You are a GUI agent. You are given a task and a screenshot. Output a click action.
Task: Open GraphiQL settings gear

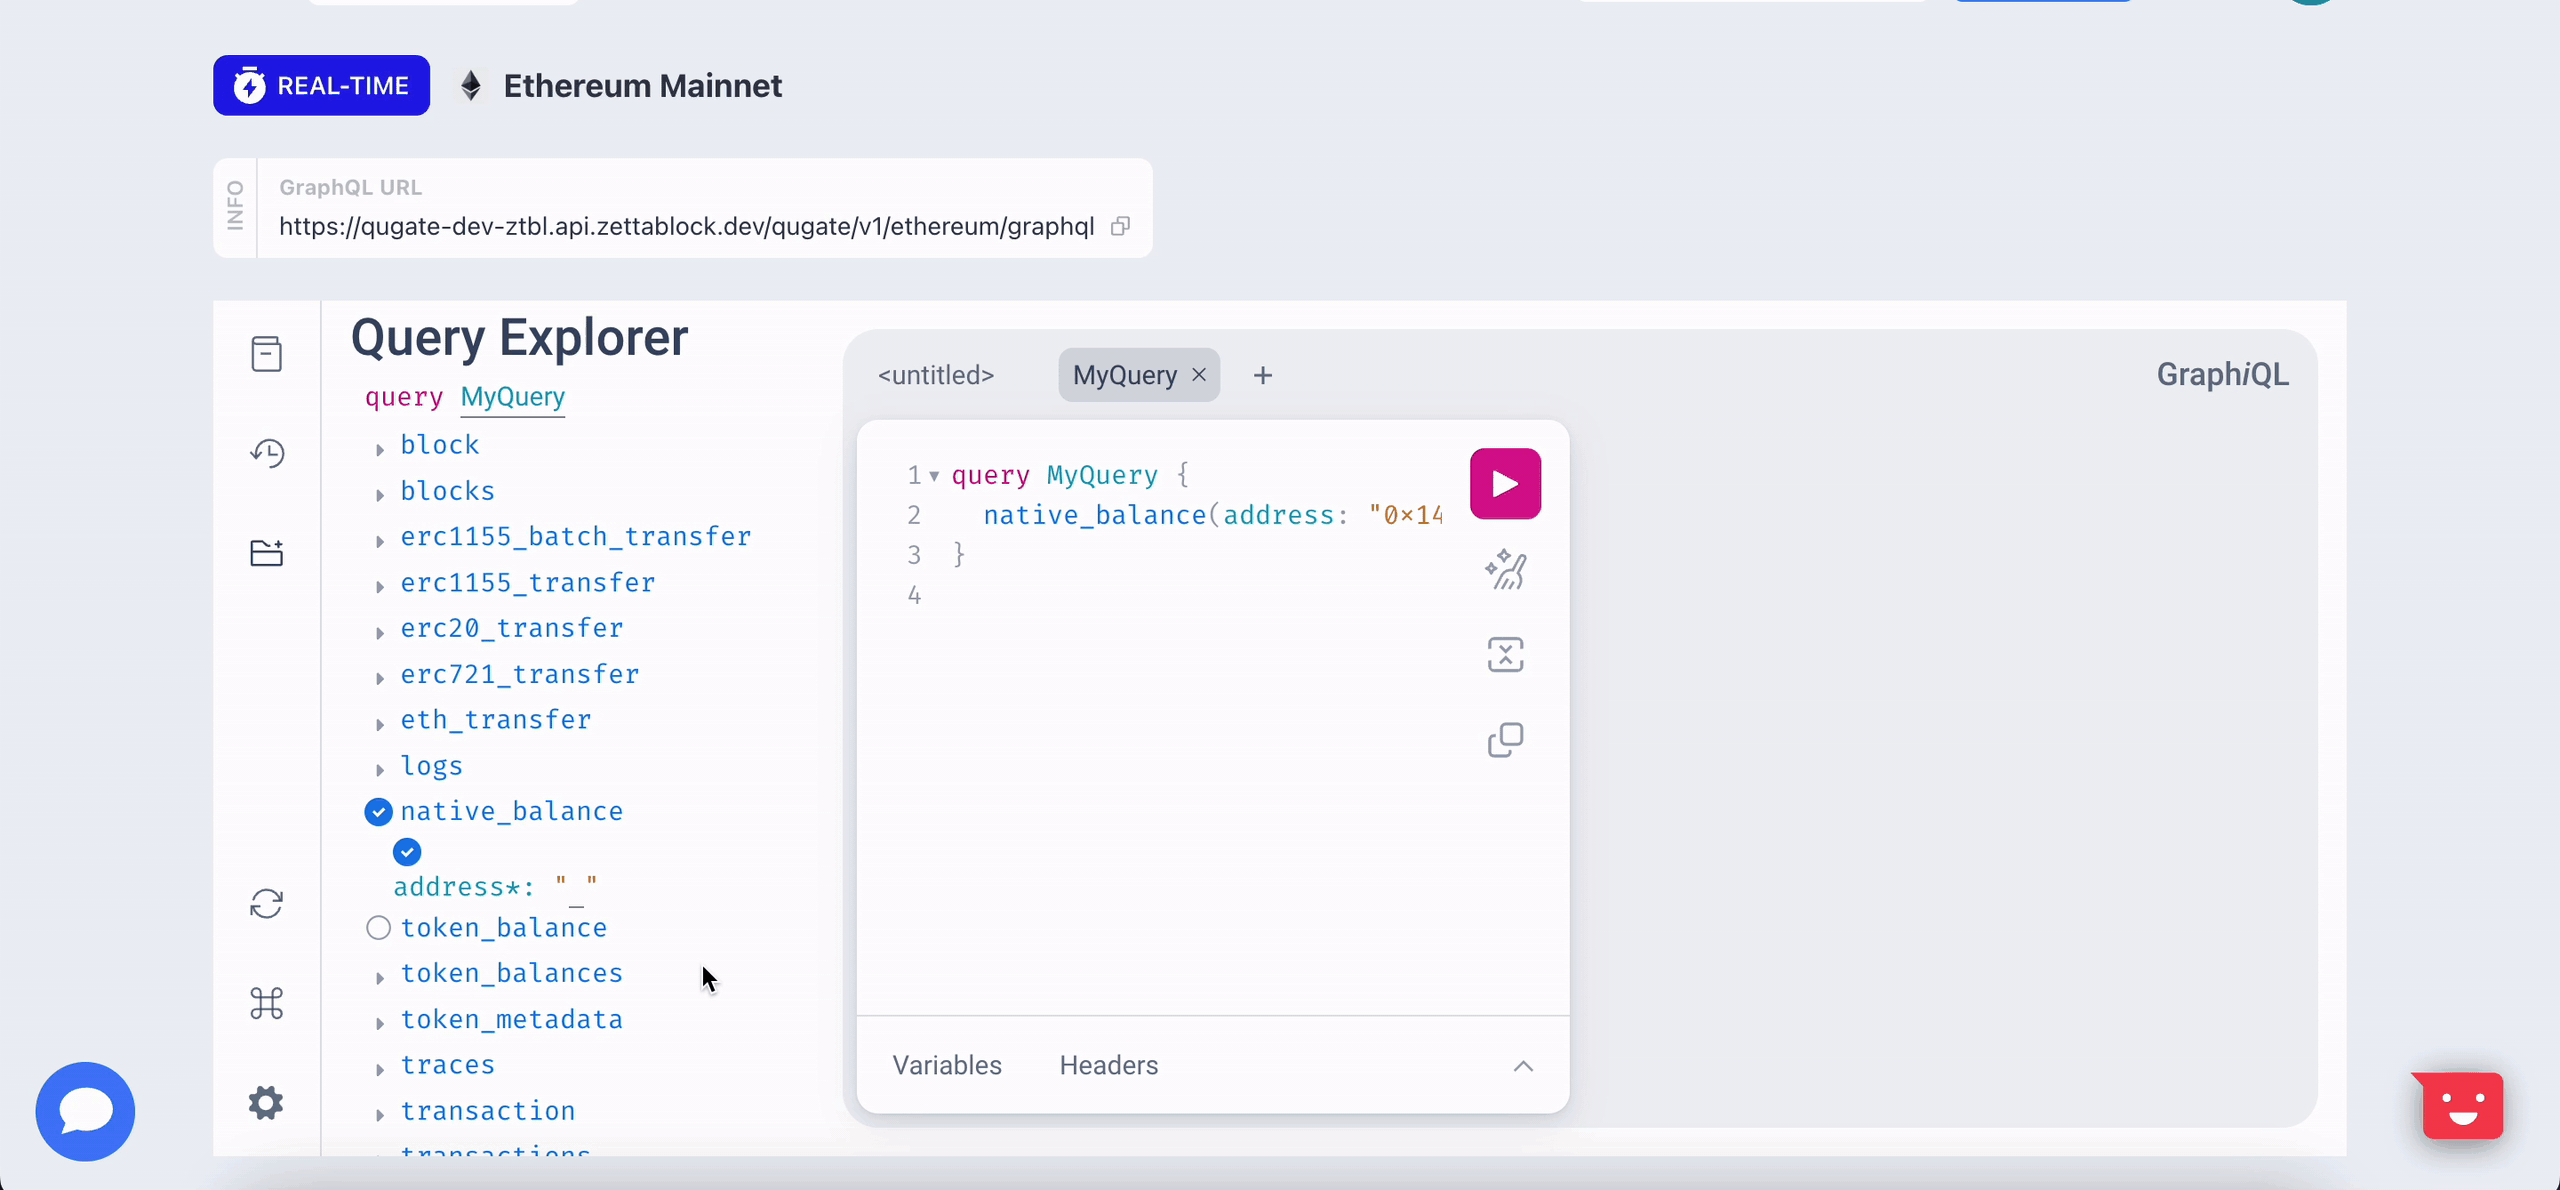coord(266,1103)
